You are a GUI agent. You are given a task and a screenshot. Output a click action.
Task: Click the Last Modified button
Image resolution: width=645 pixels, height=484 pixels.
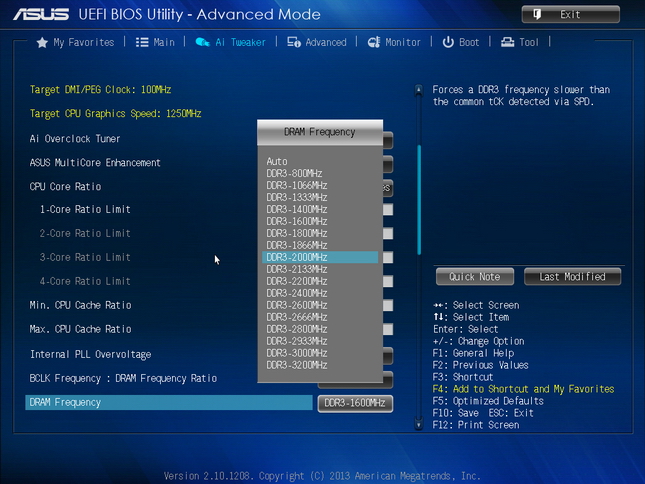(x=572, y=277)
